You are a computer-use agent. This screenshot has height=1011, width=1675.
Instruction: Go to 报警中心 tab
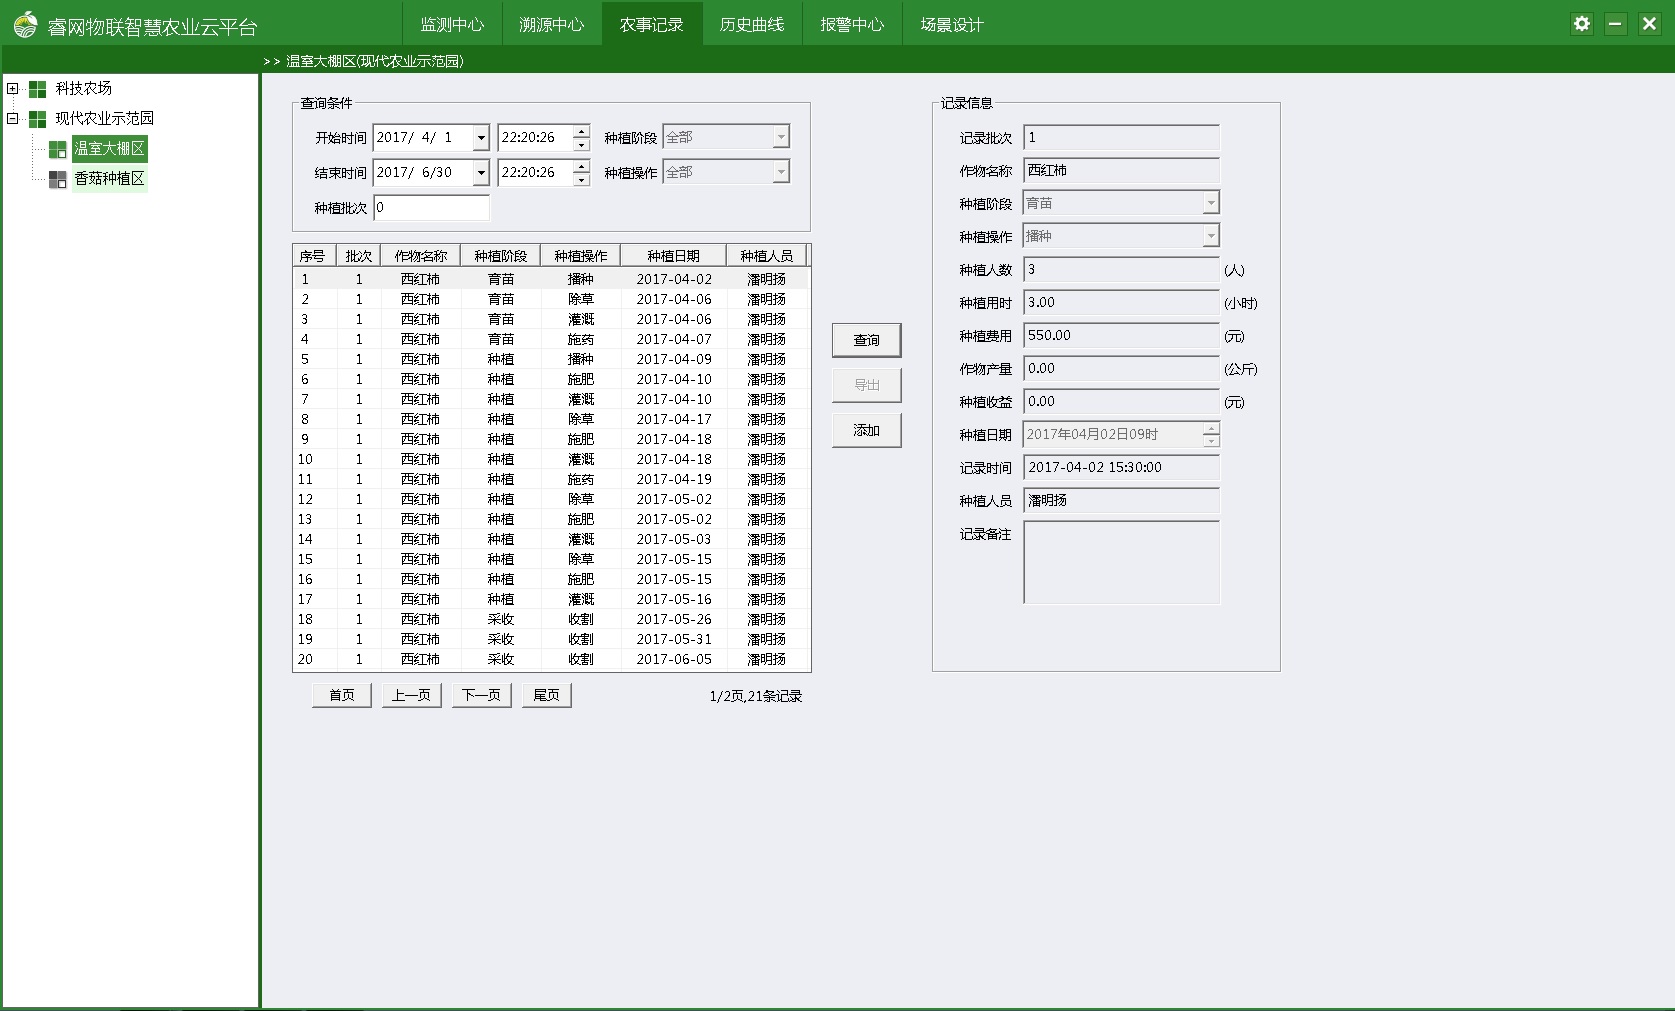[x=852, y=24]
